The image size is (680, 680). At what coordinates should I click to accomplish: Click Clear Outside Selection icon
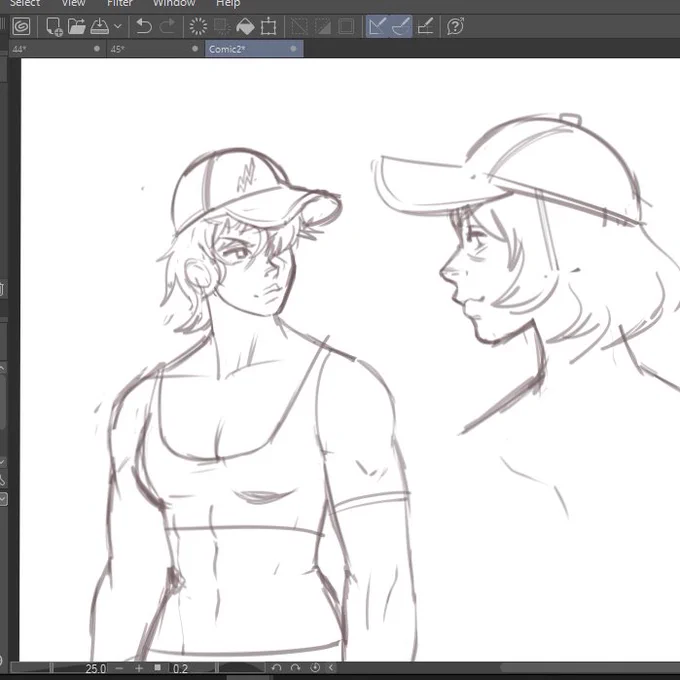[222, 26]
